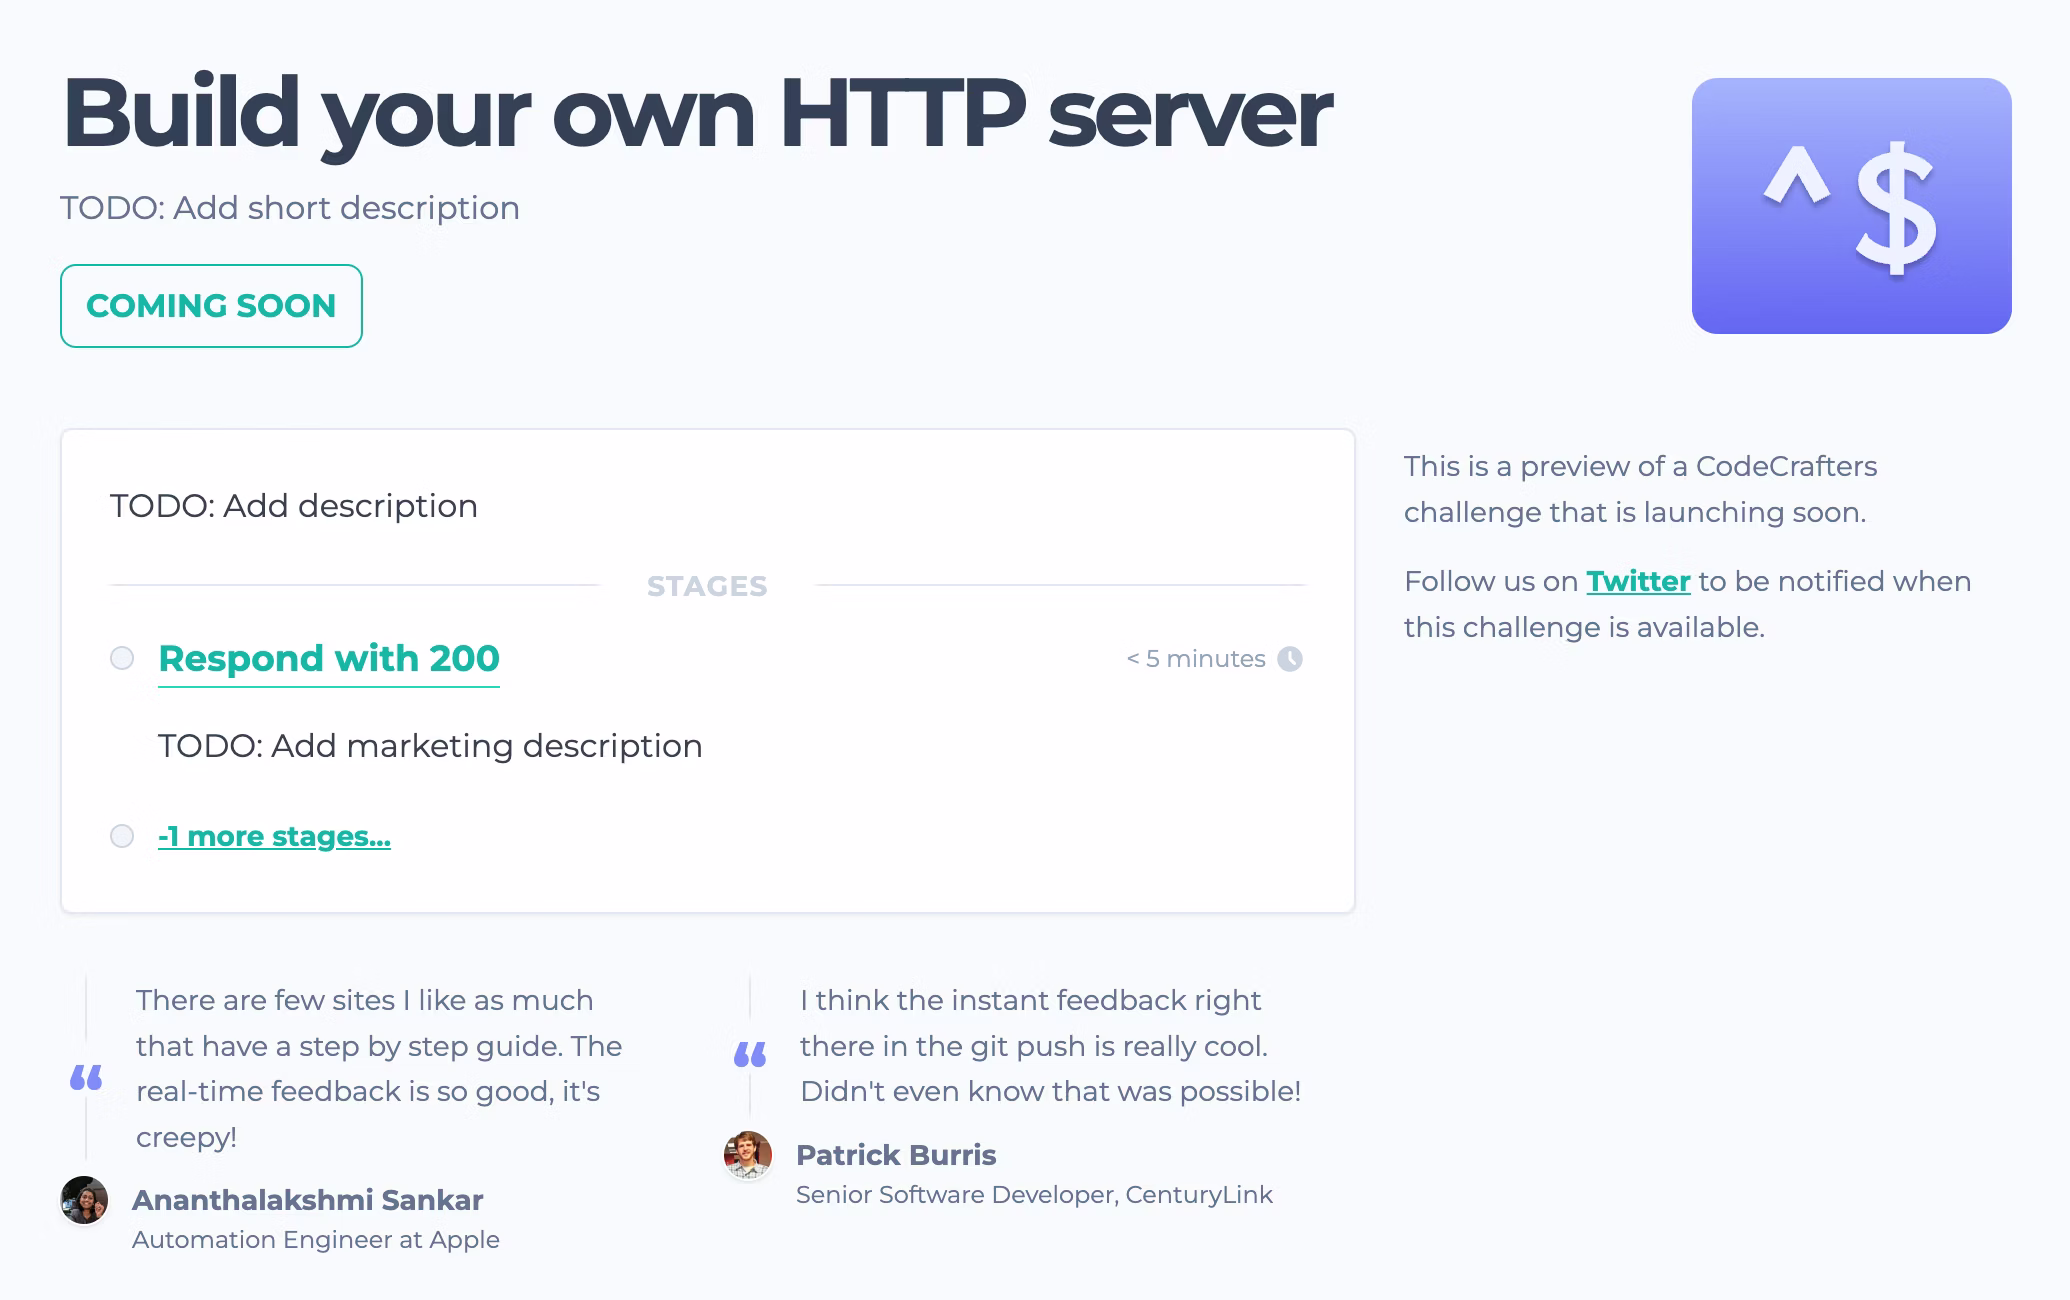The height and width of the screenshot is (1300, 2070).
Task: Click the "TODO: Add marketing description" text
Action: 430,746
